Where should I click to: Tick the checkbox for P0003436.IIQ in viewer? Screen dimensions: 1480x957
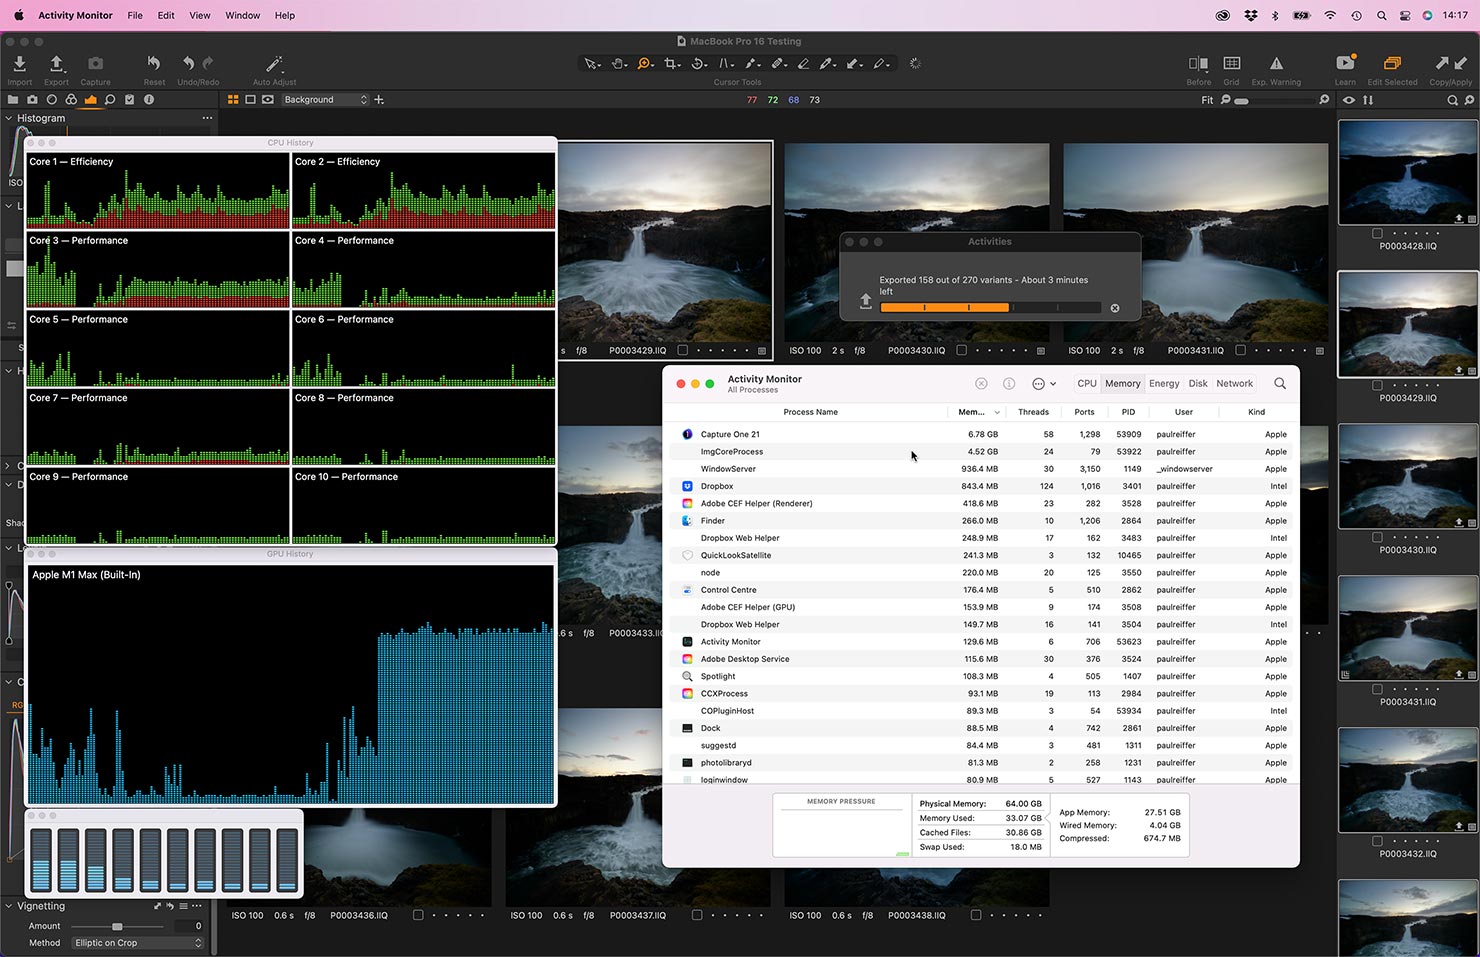point(418,915)
